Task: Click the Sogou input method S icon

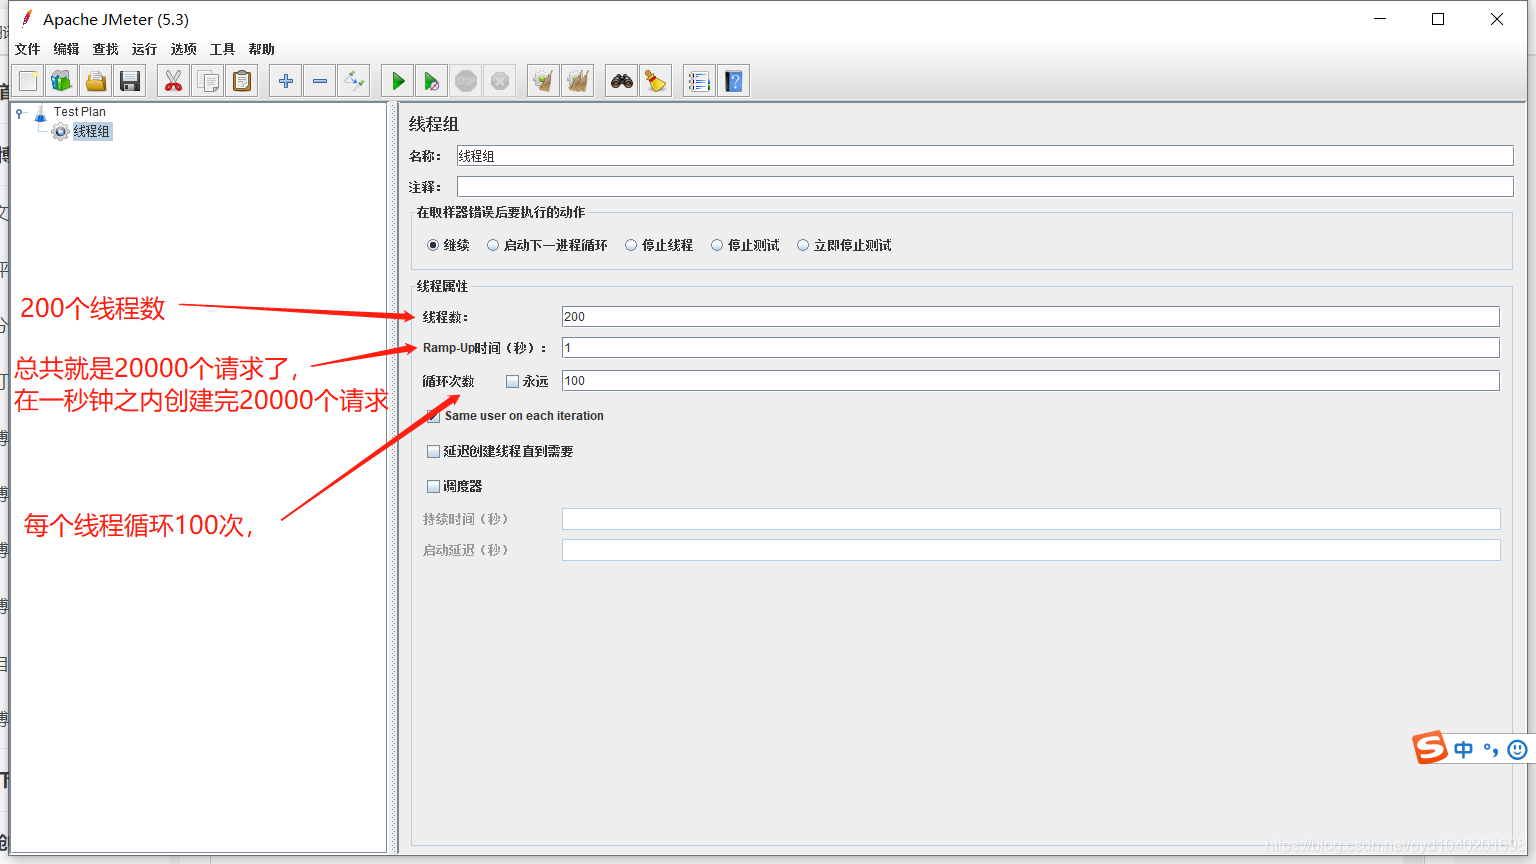Action: click(x=1430, y=748)
